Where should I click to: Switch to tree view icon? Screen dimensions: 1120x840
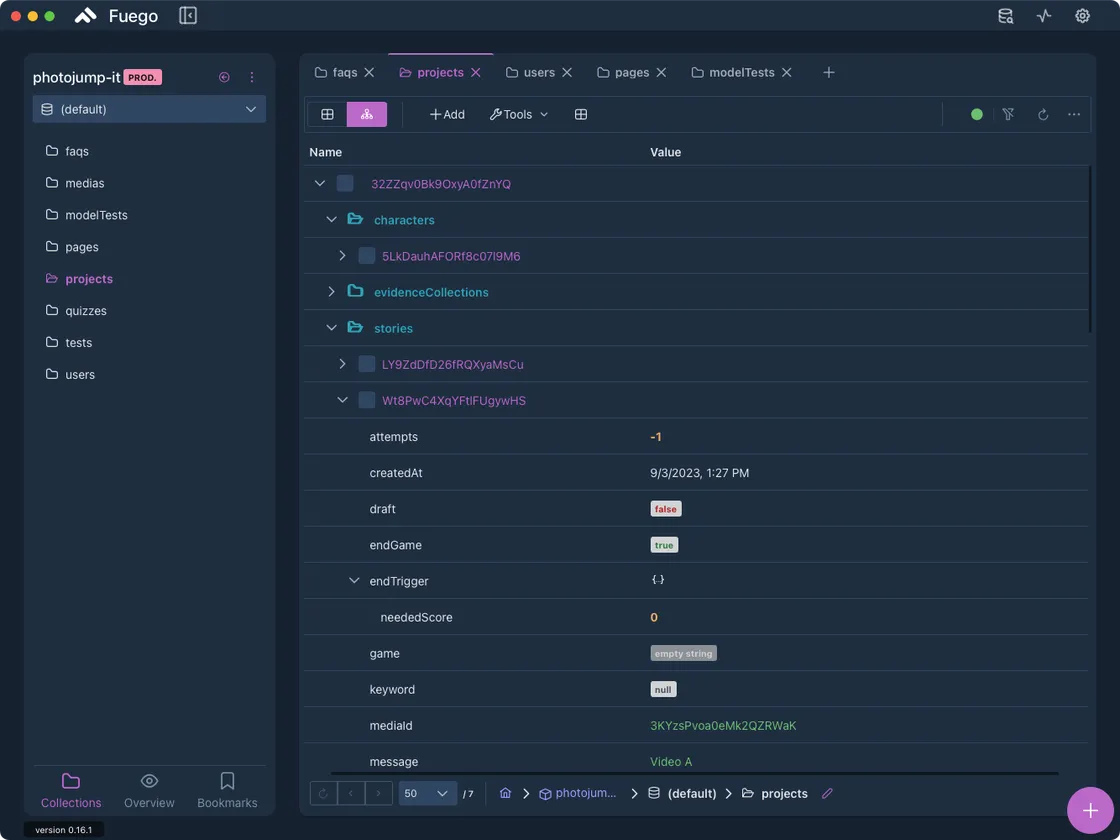point(366,114)
